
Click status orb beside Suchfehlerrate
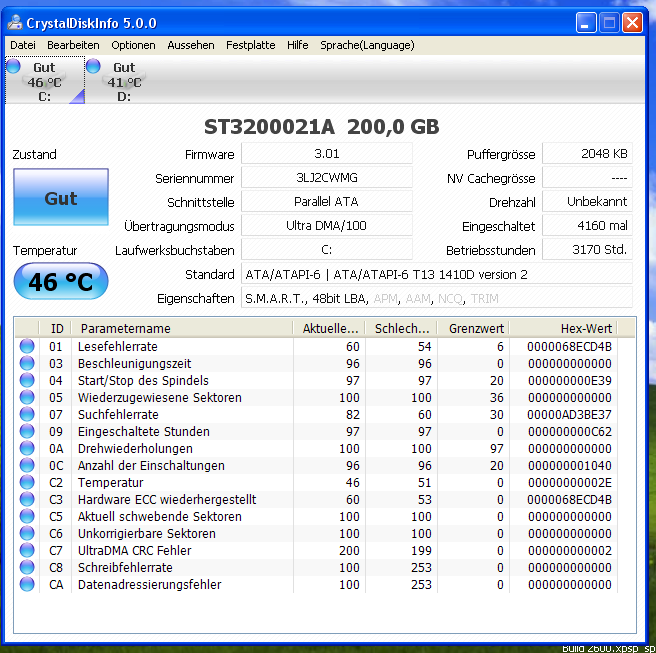pyautogui.click(x=27, y=415)
